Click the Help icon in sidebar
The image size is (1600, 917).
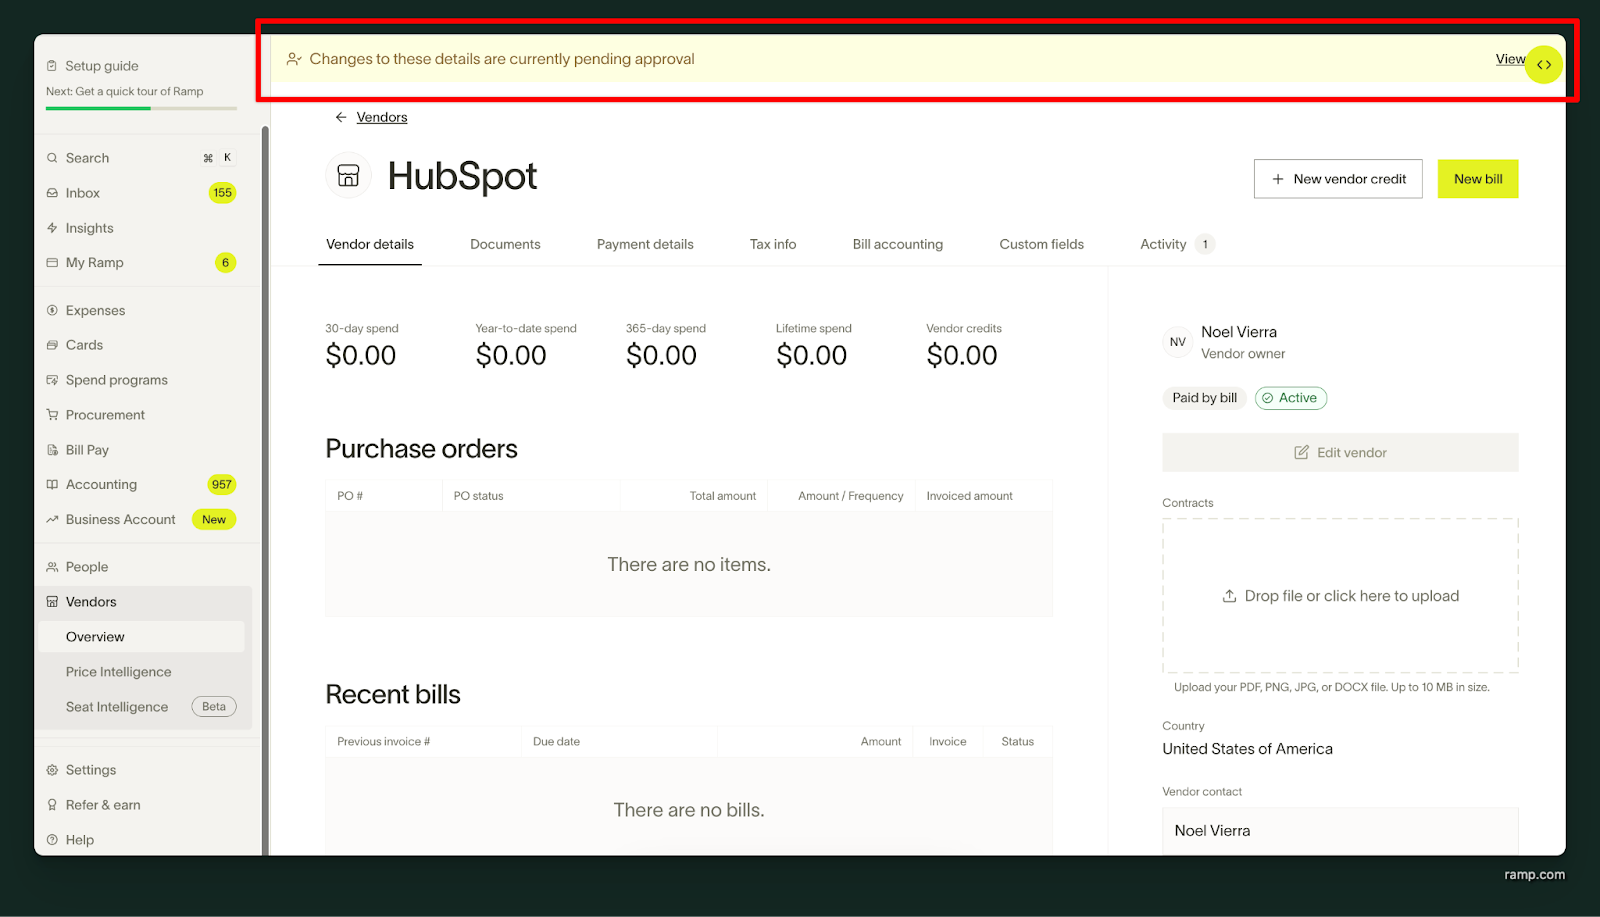(52, 840)
